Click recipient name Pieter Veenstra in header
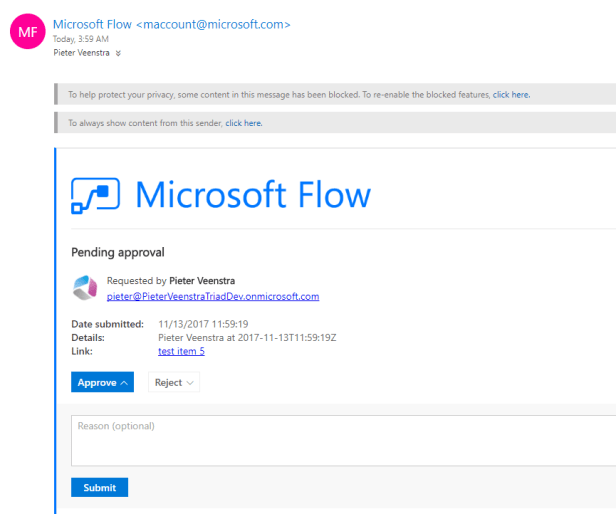 point(81,53)
